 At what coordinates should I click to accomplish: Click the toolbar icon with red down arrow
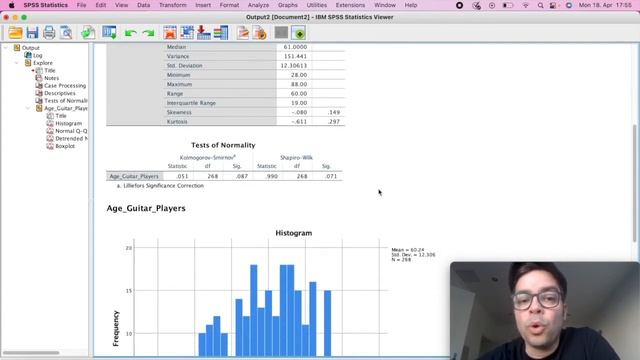(204, 33)
